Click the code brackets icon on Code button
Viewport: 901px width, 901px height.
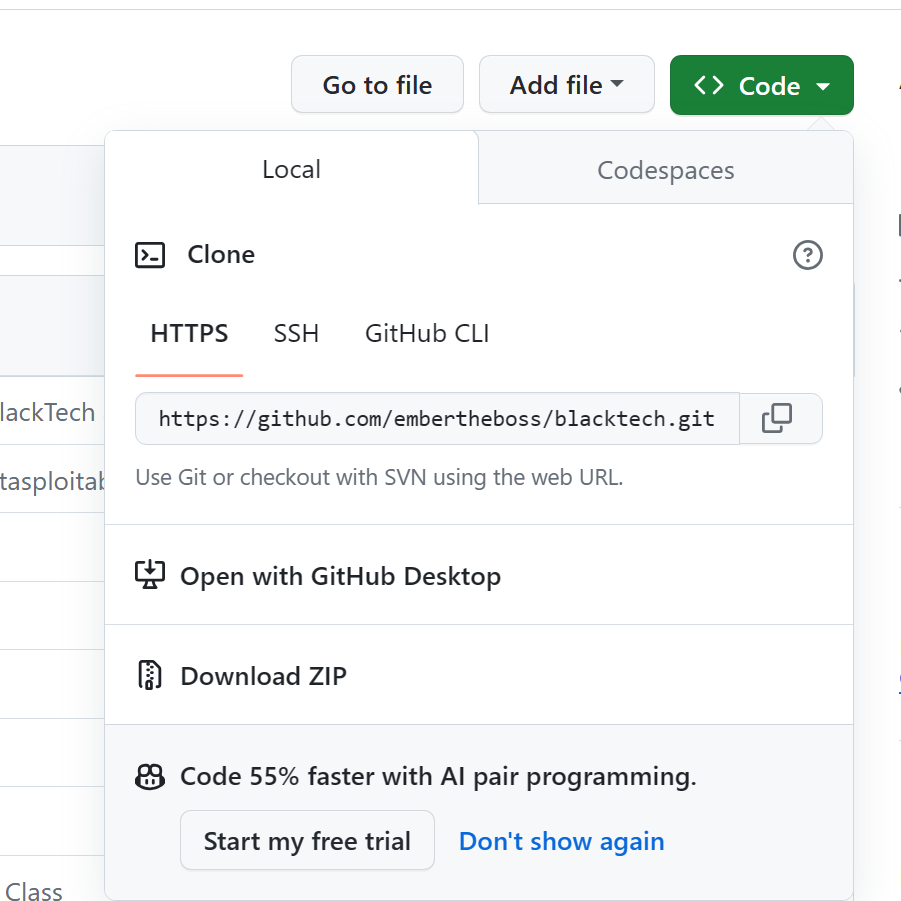(x=709, y=85)
